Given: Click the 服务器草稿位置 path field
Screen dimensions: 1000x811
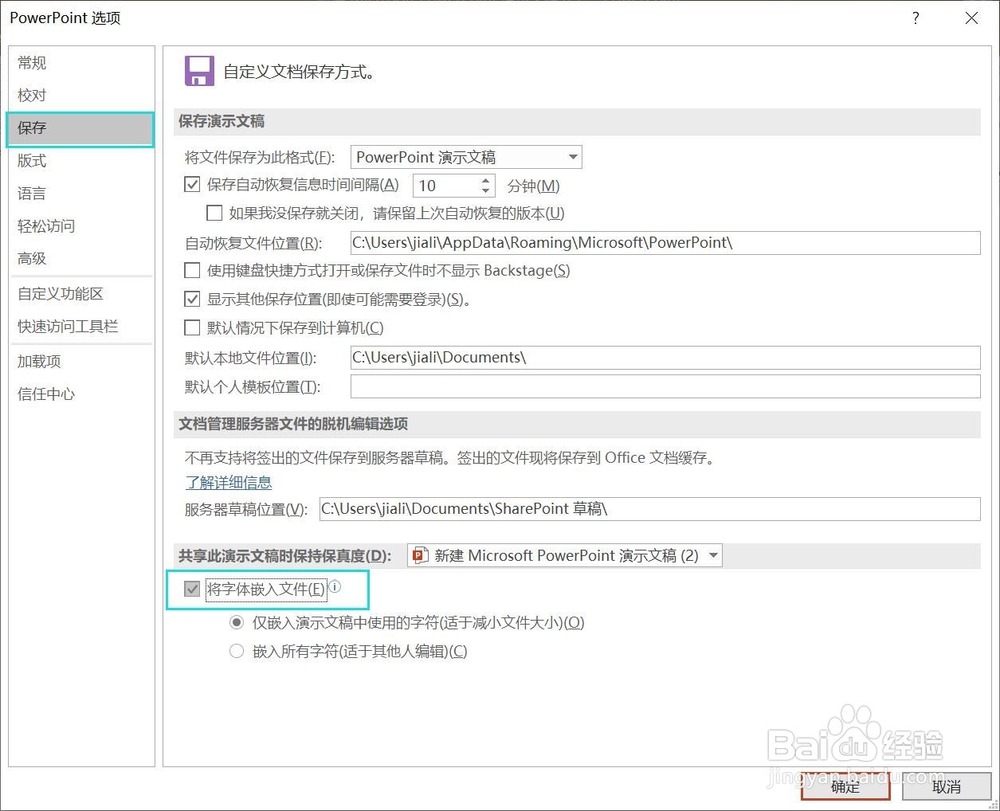Looking at the screenshot, I should (650, 509).
